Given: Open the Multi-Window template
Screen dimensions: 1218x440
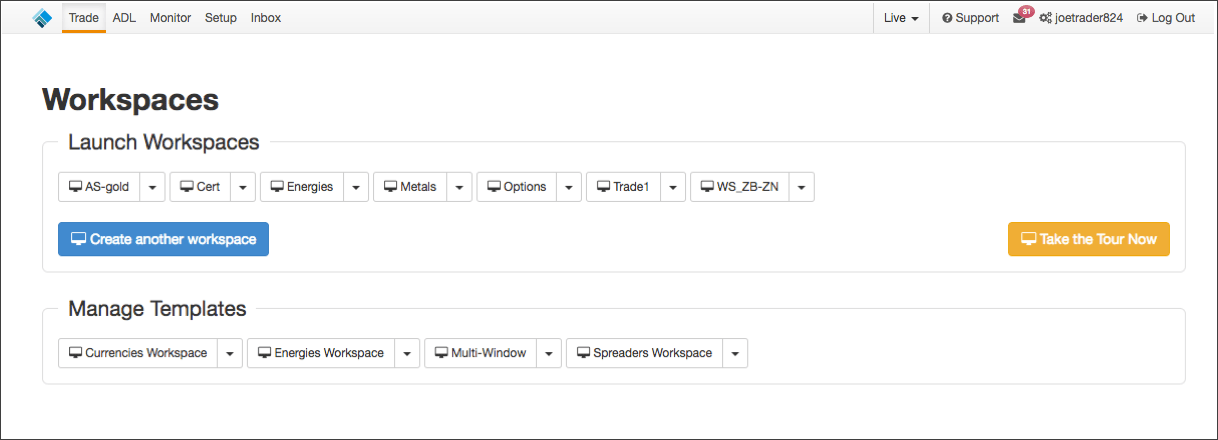Looking at the screenshot, I should point(480,353).
